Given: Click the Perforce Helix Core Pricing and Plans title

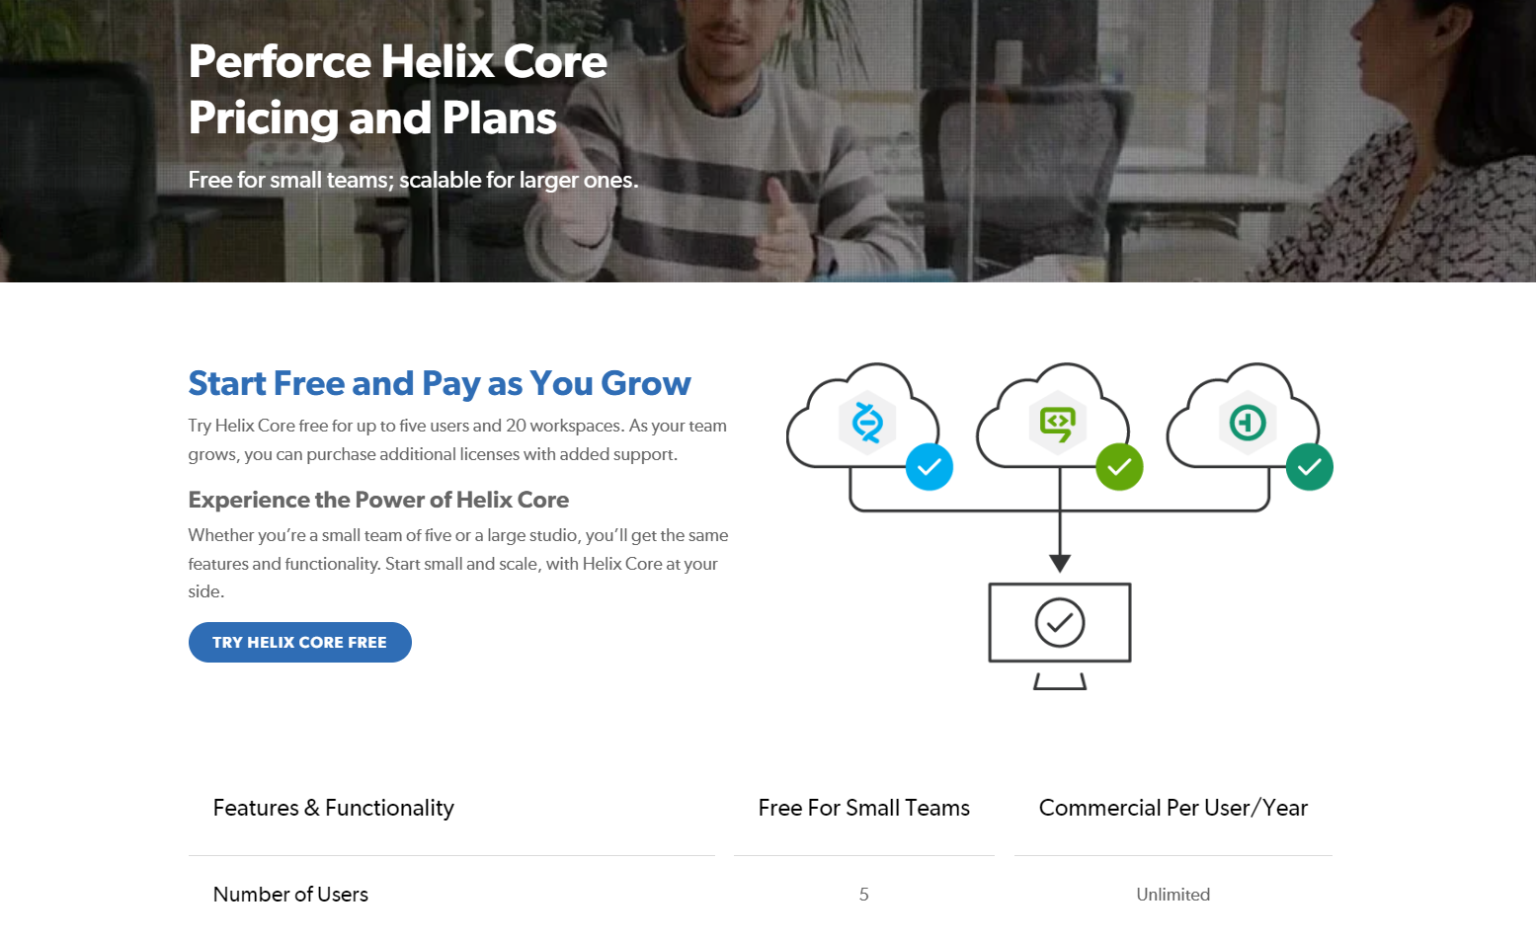Looking at the screenshot, I should [398, 89].
